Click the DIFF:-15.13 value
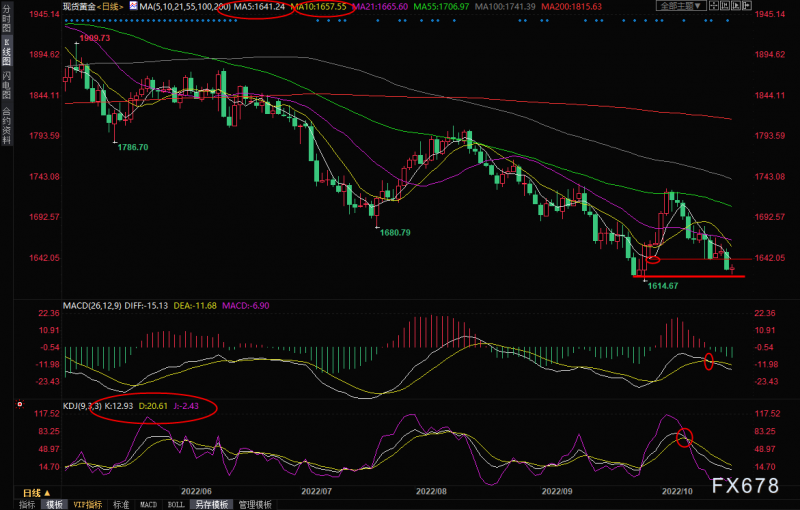The height and width of the screenshot is (510, 800). coord(146,305)
